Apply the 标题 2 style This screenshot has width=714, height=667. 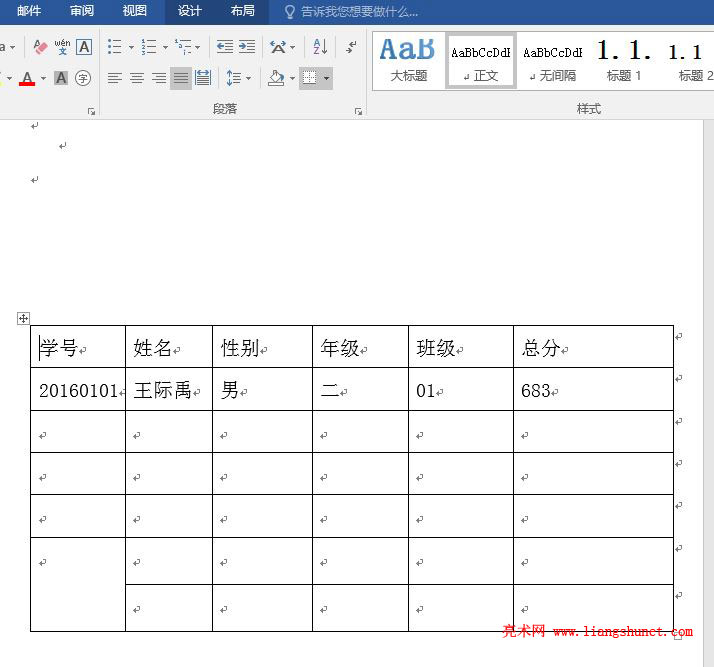point(689,61)
